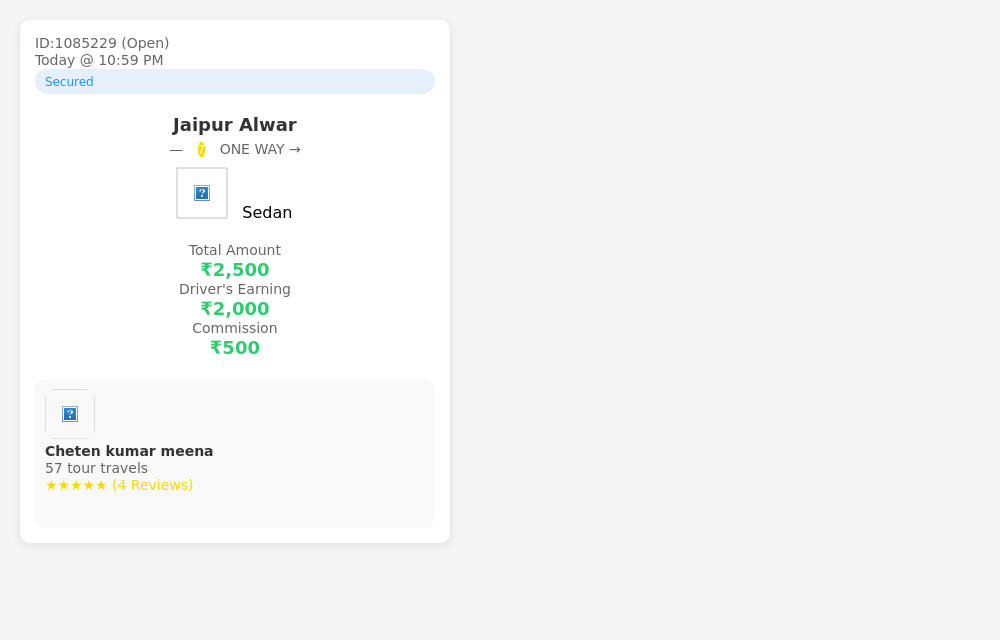The image size is (1000, 640).
Task: Click the Secured status badge
Action: click(x=235, y=82)
